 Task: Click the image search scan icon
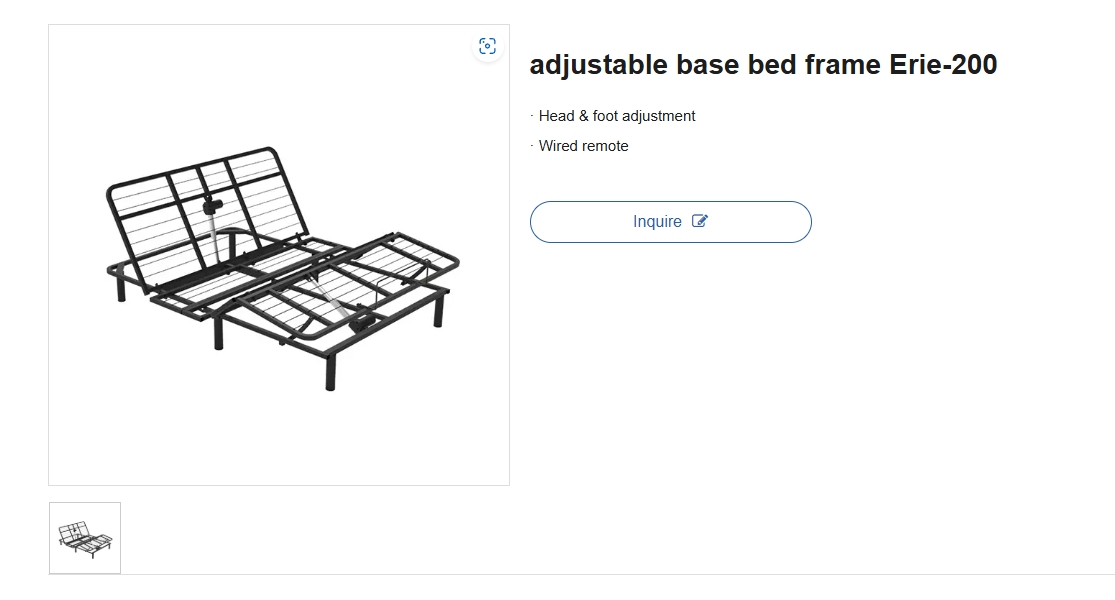point(487,46)
